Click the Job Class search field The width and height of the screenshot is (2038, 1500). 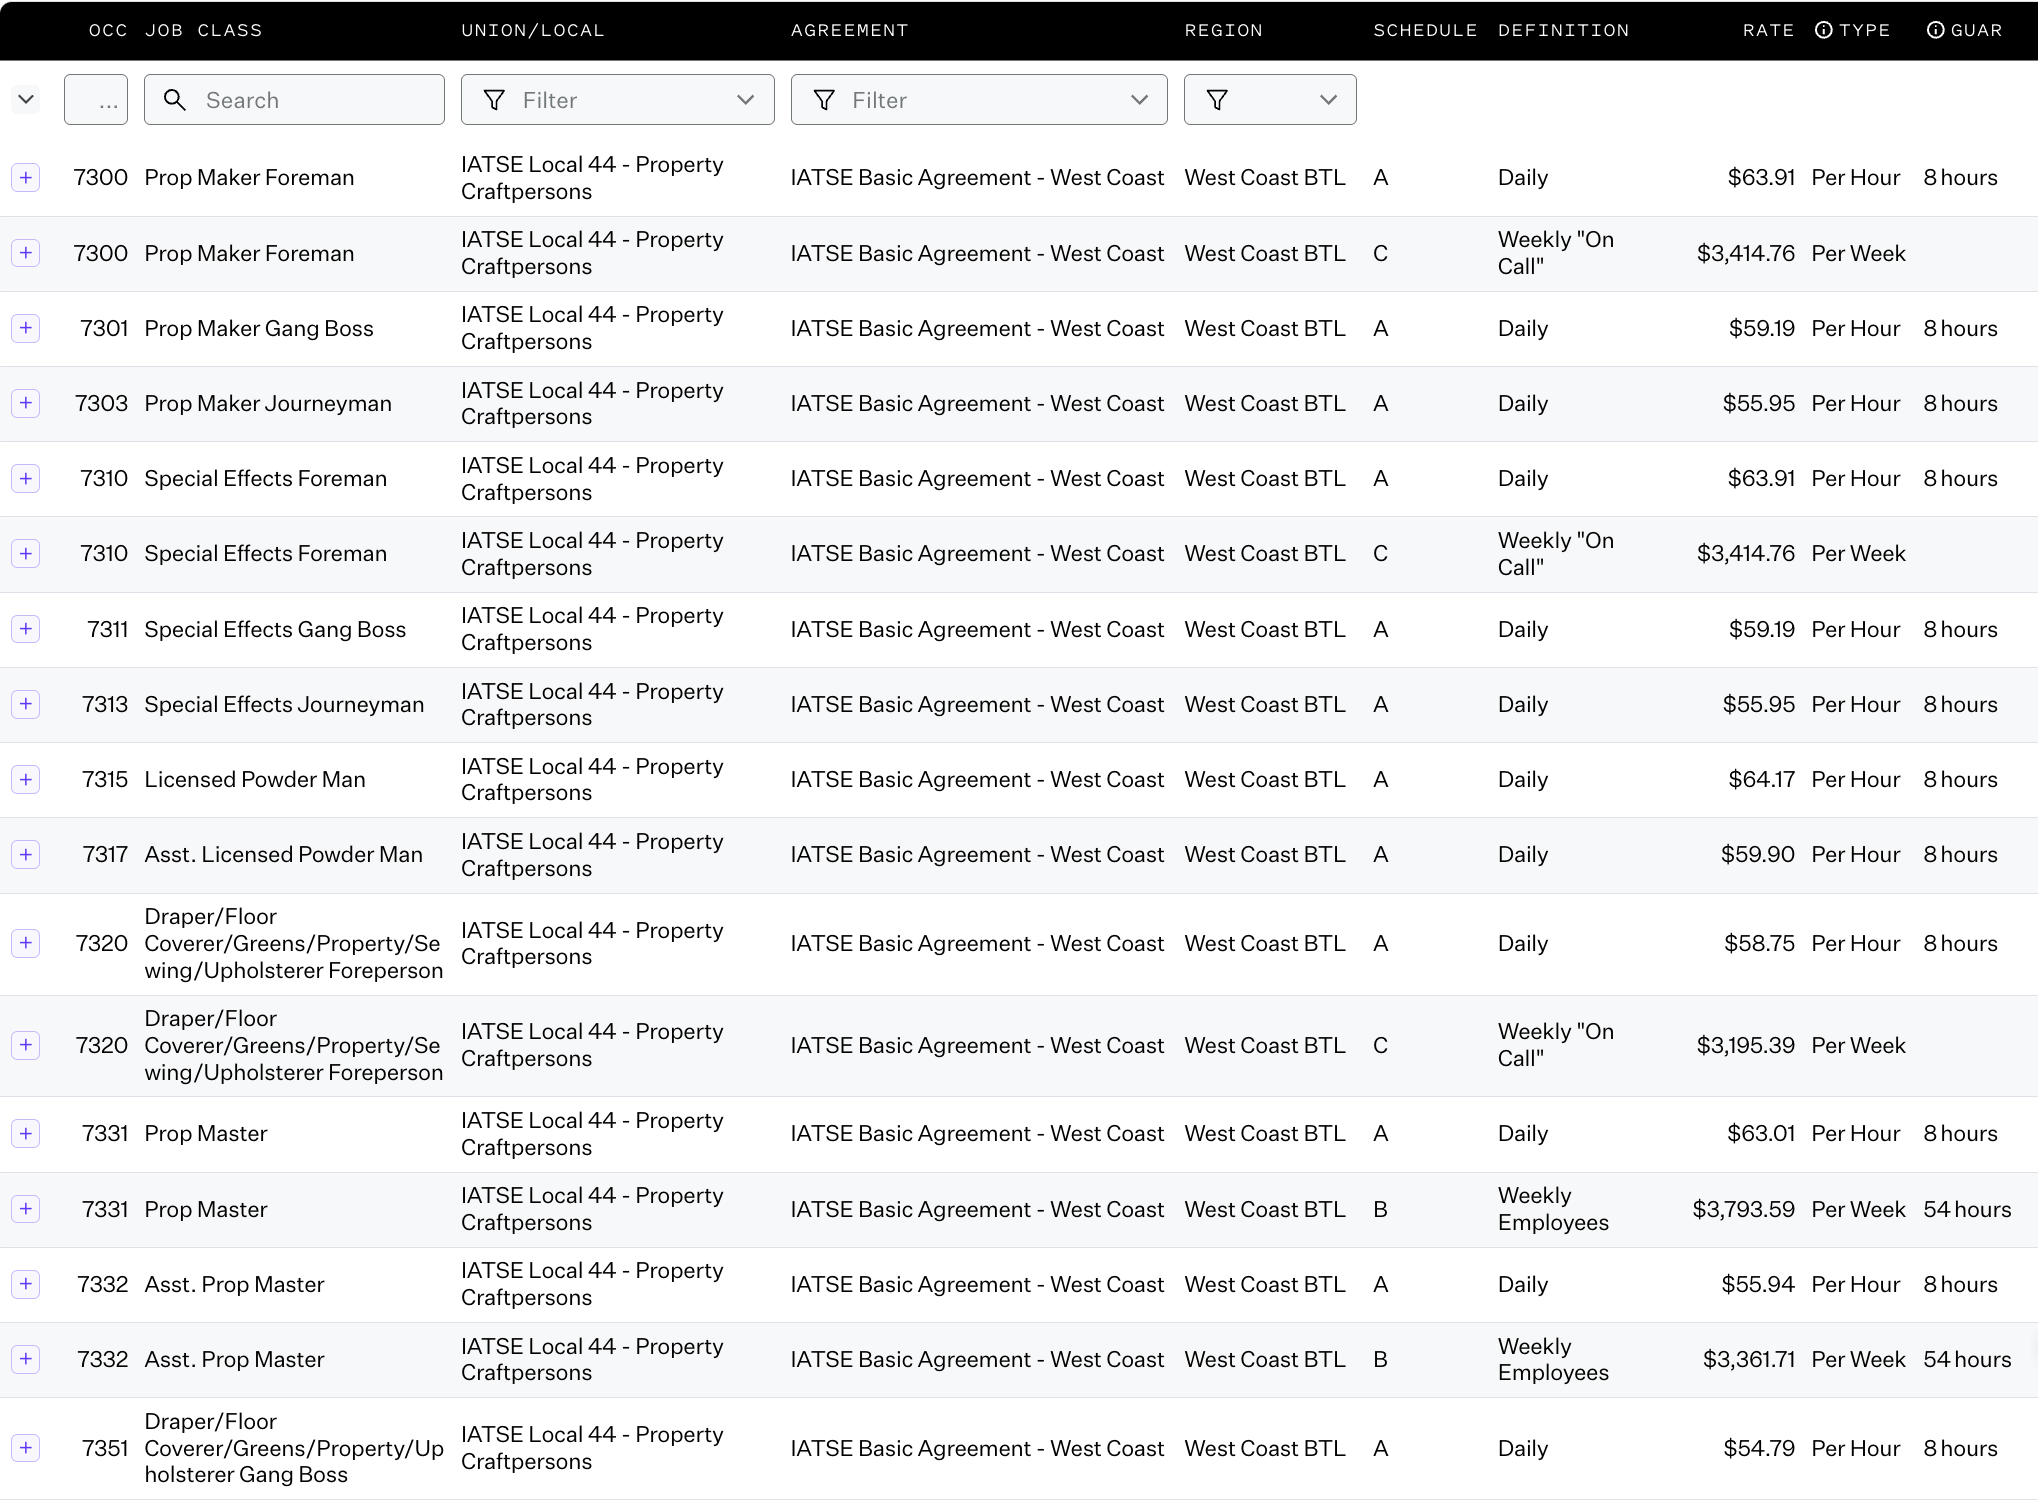click(x=294, y=100)
